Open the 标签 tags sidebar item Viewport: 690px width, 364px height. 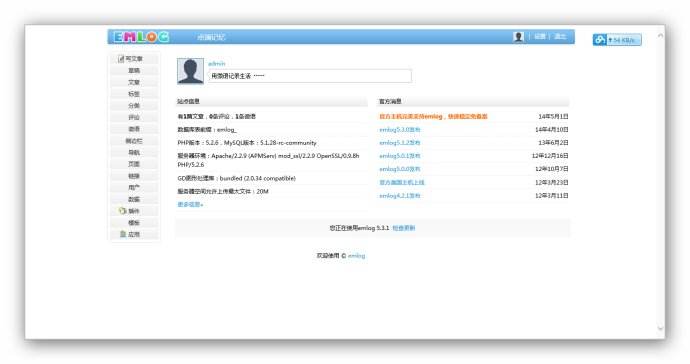point(134,94)
